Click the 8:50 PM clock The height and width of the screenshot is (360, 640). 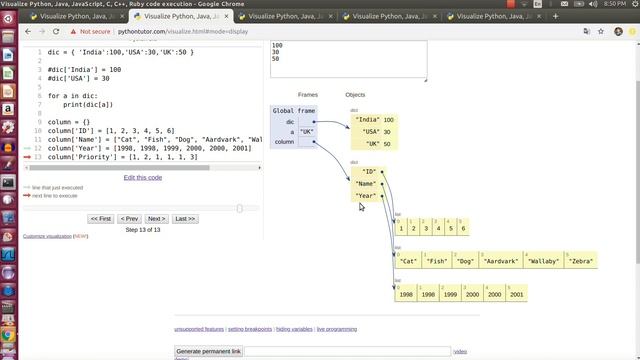point(615,4)
